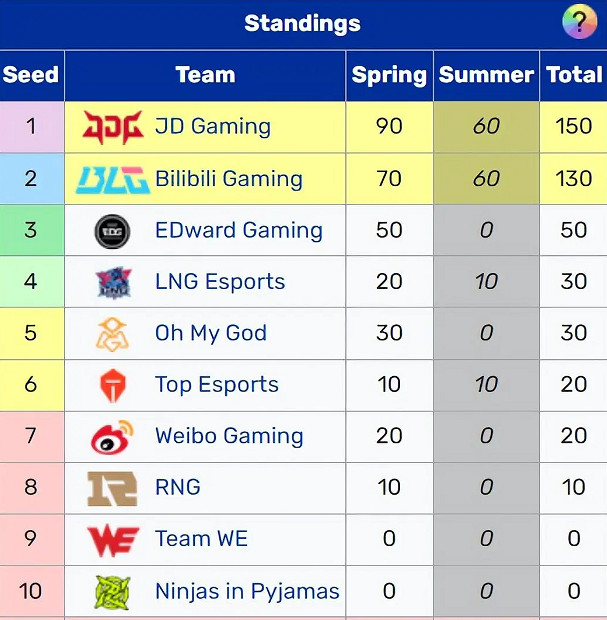Screen dimensions: 607x620
Task: Click the Ninjas in Pyjamas logo
Action: click(112, 592)
